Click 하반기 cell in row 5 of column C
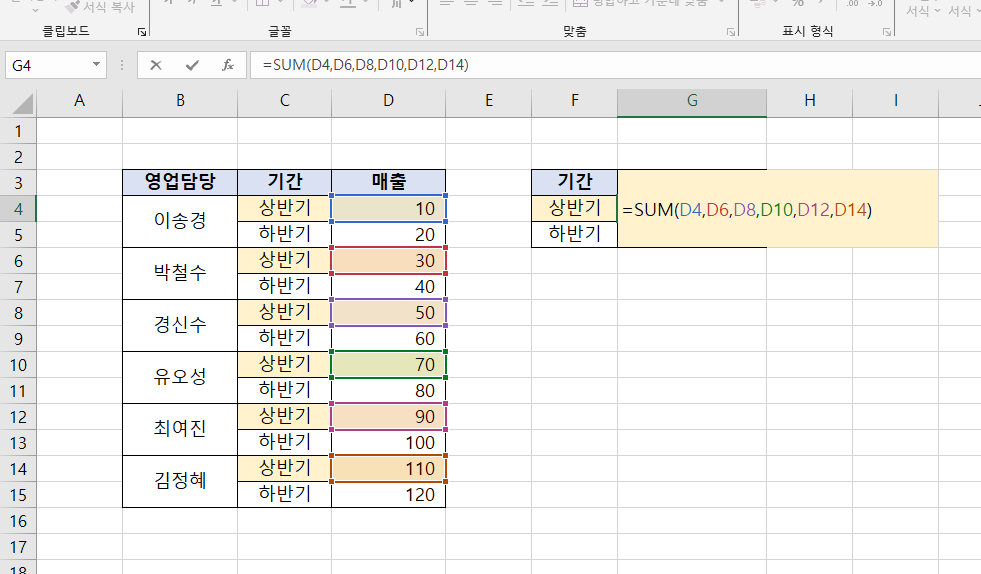Viewport: 981px width, 574px height. [285, 234]
